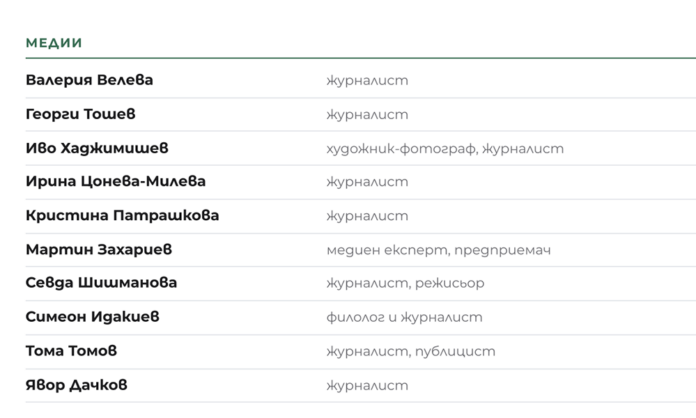Select the name Валерия Велева

(x=89, y=80)
